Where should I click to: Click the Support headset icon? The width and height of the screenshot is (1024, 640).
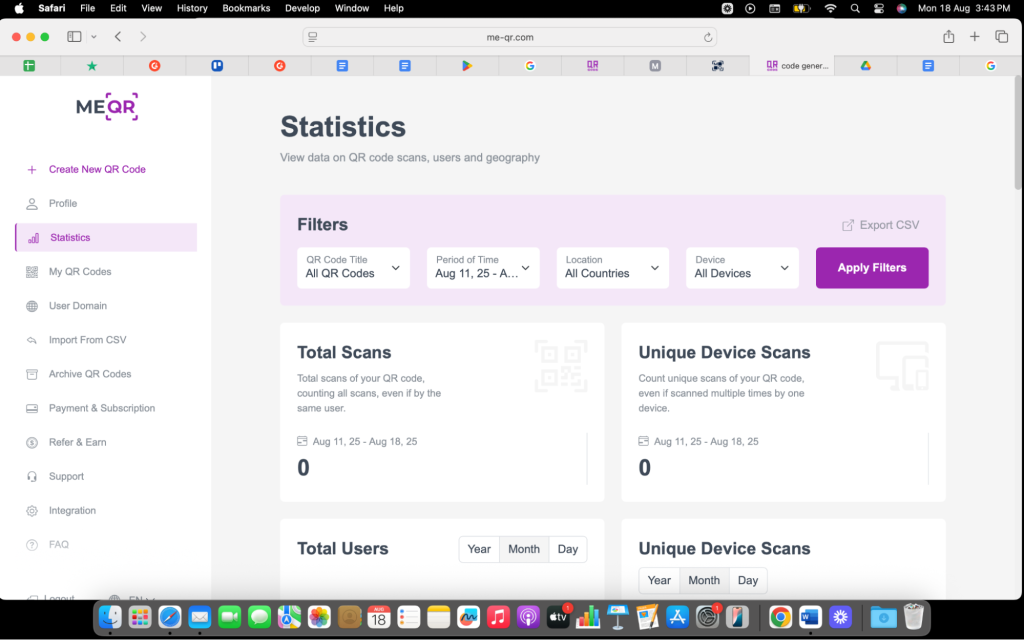(32, 477)
